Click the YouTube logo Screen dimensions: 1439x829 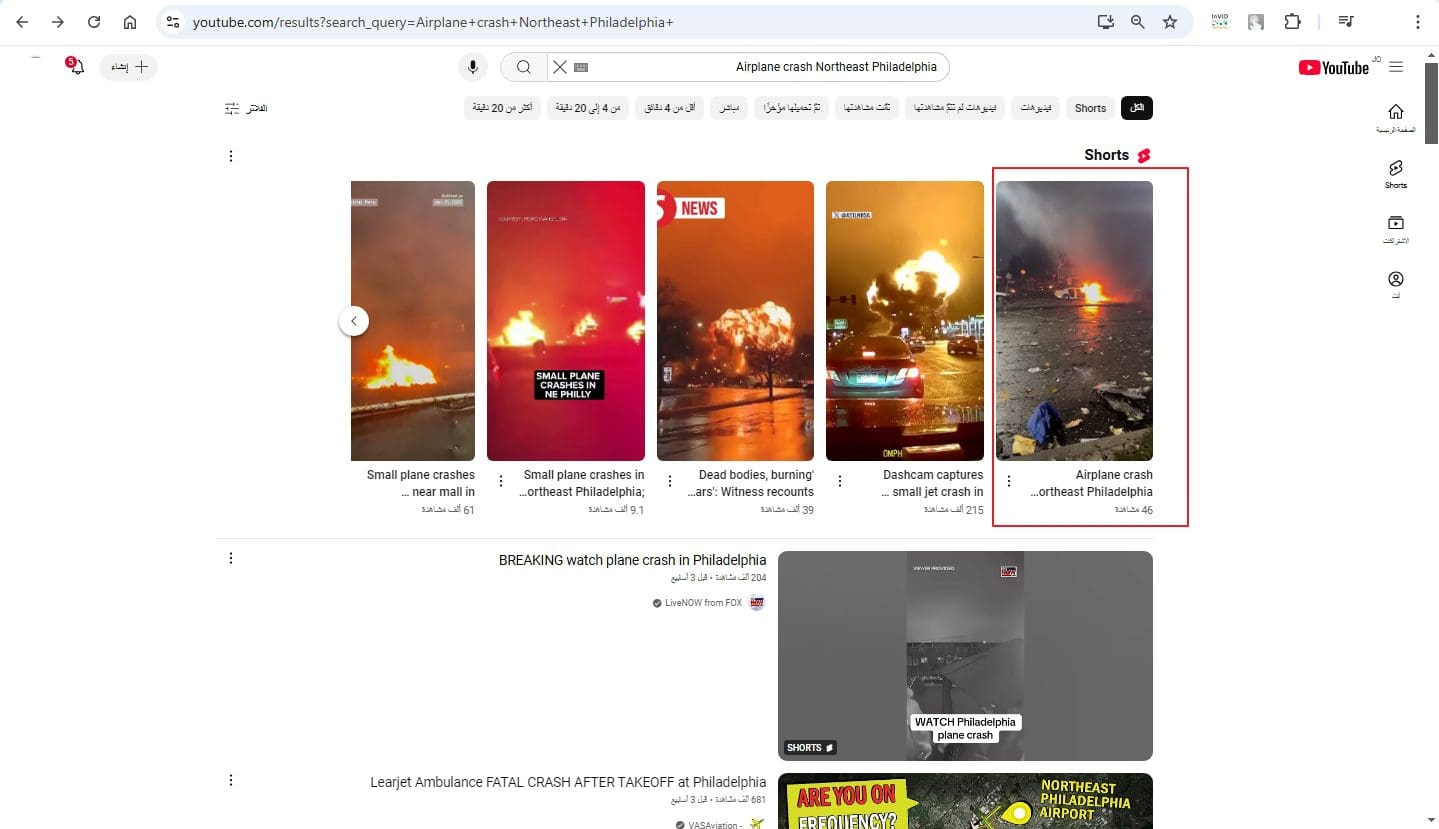tap(1334, 67)
